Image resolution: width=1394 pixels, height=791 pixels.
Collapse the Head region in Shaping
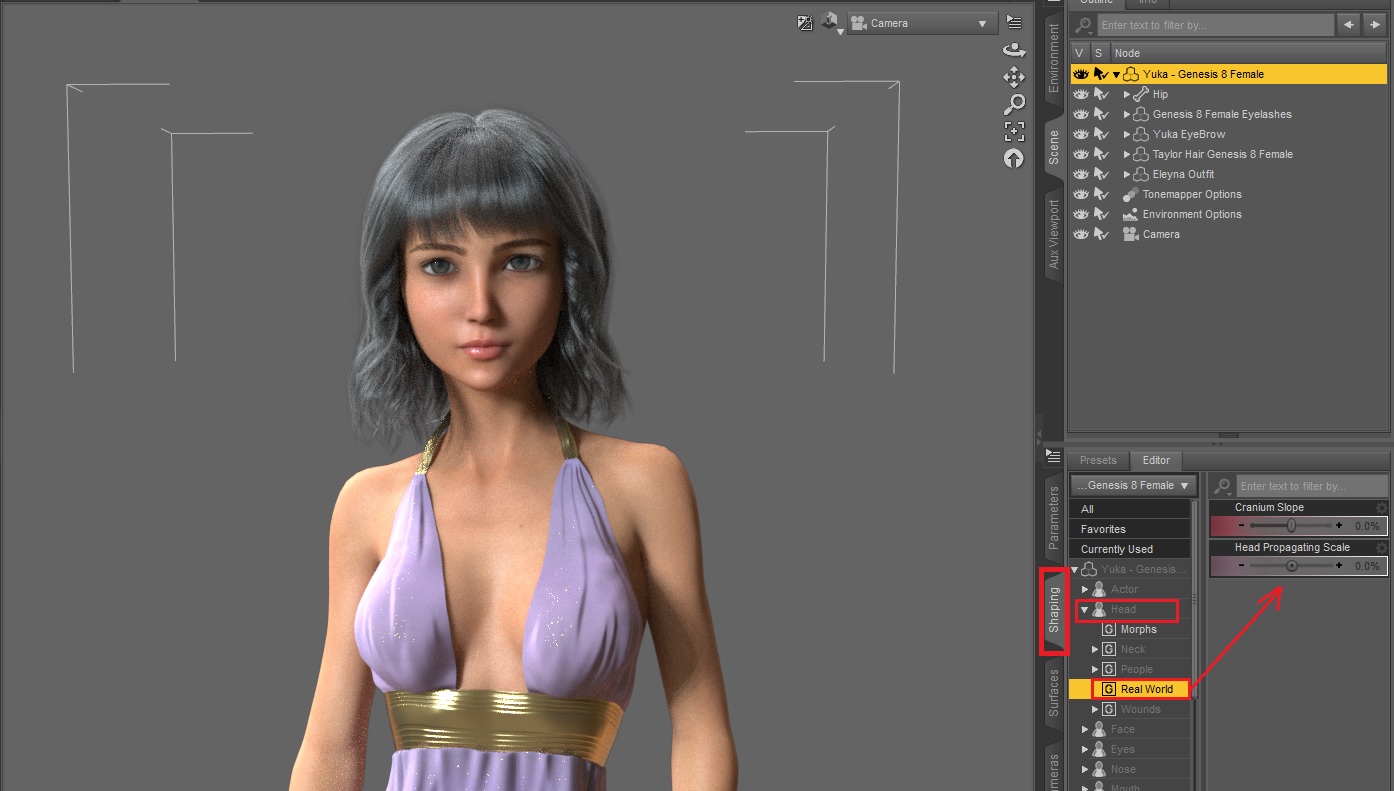(1084, 609)
